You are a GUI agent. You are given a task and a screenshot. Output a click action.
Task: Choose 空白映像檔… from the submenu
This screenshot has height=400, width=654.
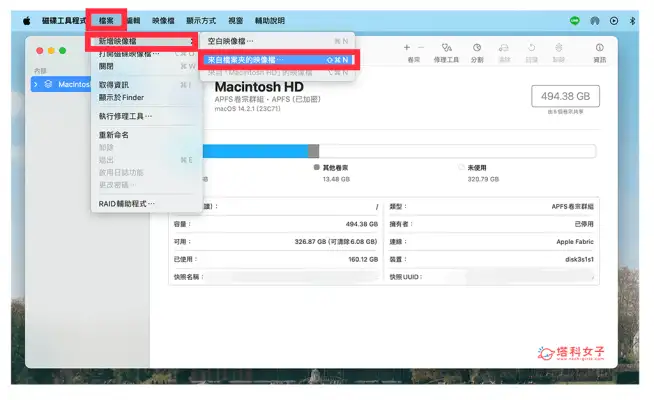277,41
